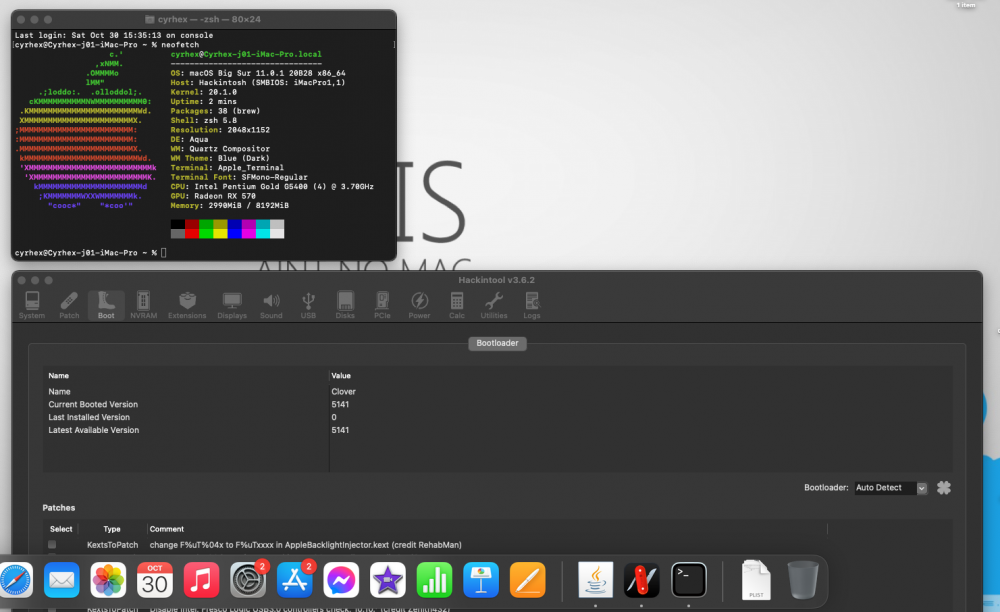Viewport: 1000px width, 612px height.
Task: Select the Latest Available Version row
Action: pos(497,430)
